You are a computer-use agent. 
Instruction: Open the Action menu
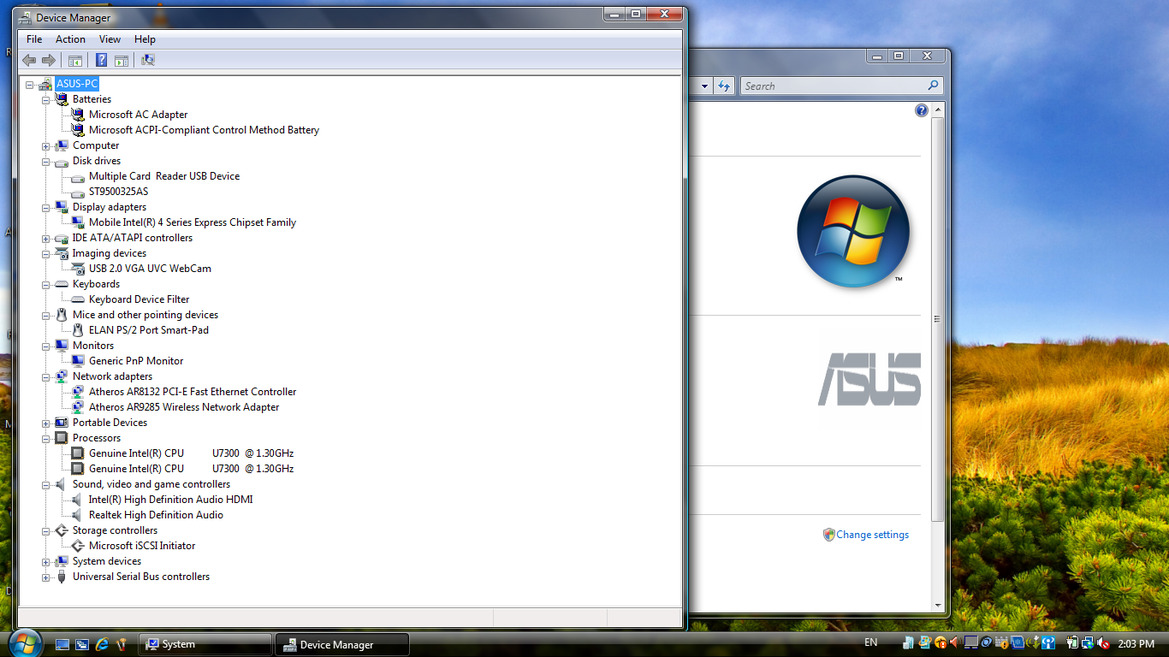(70, 40)
